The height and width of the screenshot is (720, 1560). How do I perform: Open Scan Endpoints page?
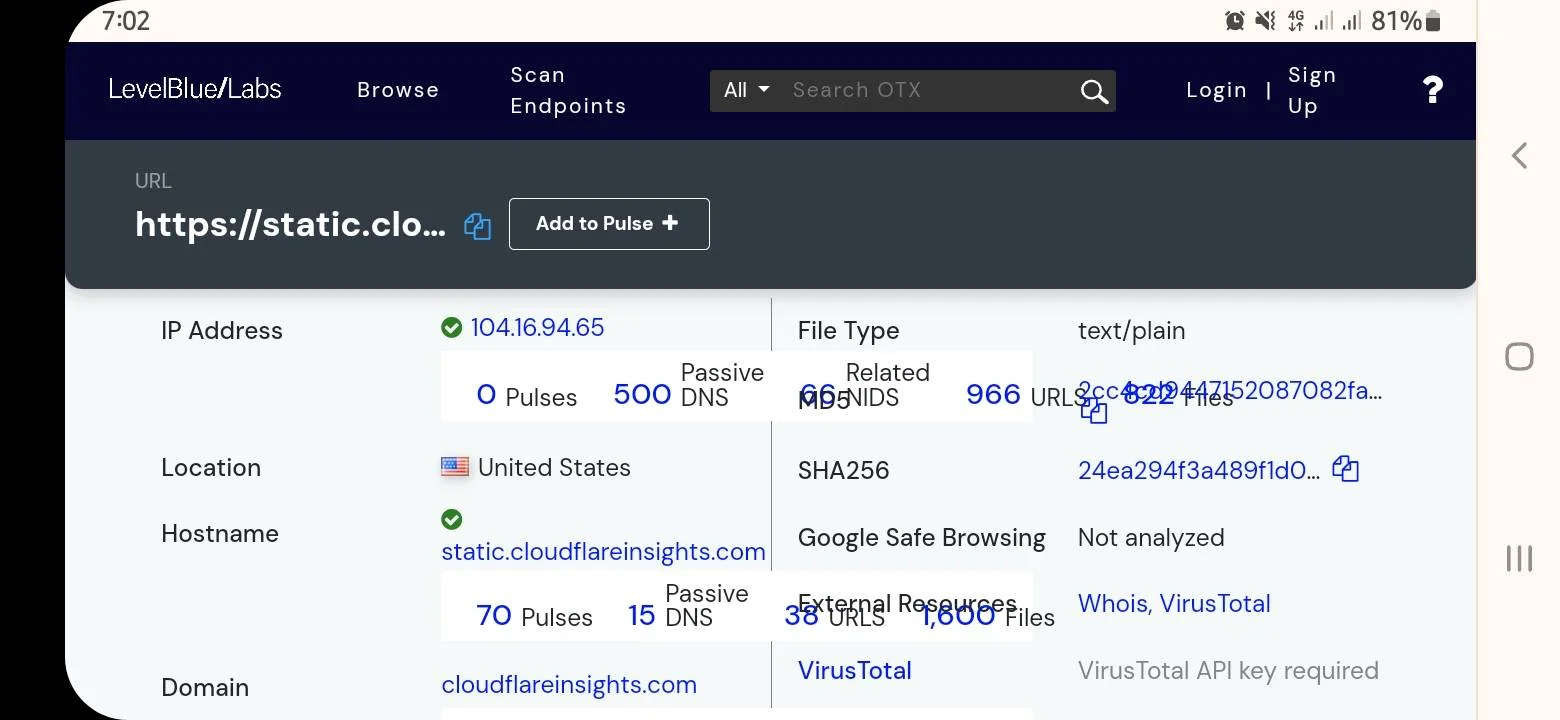coord(568,90)
